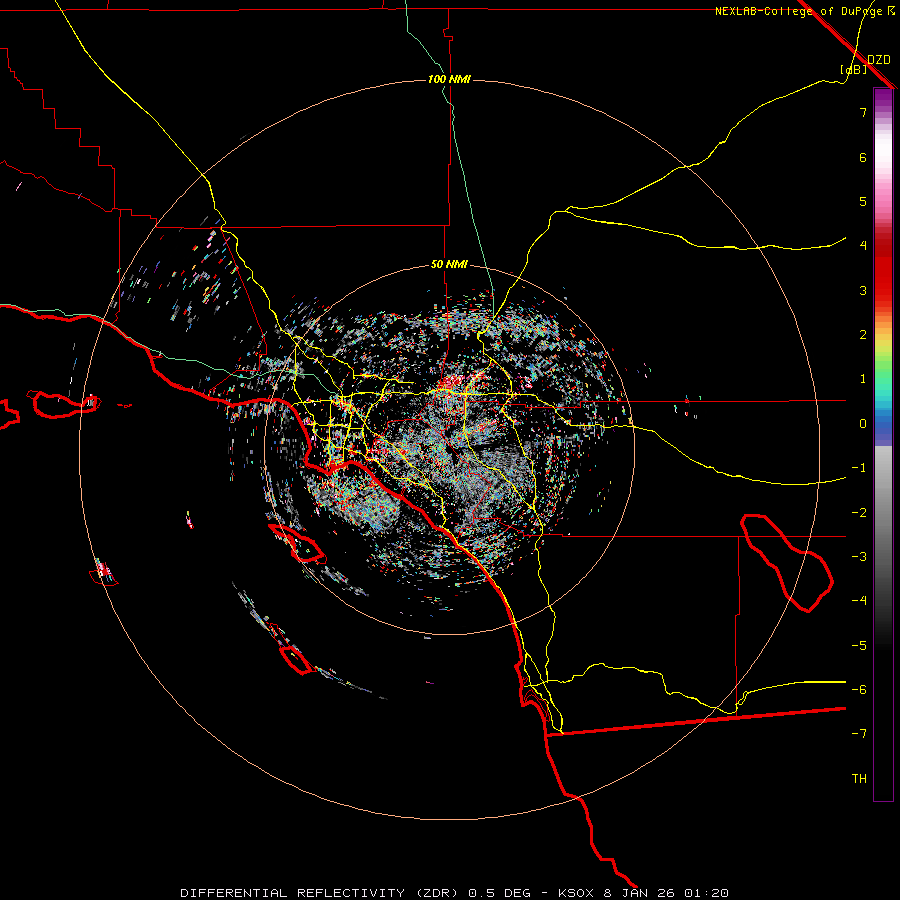This screenshot has height=900, width=900.
Task: Select the -6 value on the scale
Action: [x=859, y=690]
